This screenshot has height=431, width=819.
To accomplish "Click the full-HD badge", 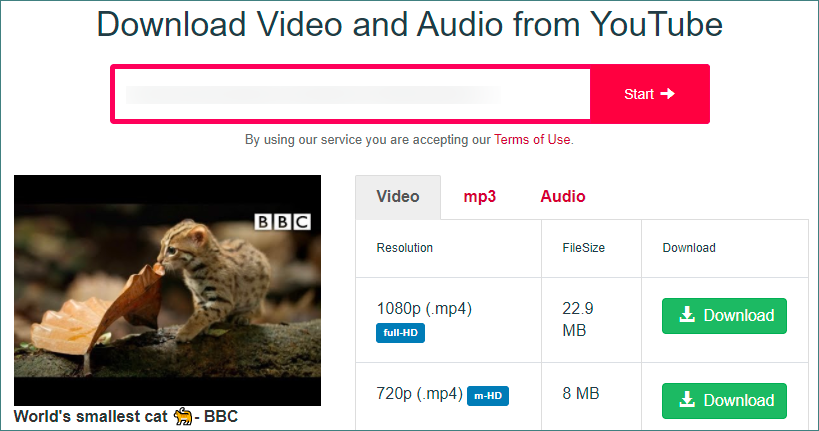I will point(400,333).
